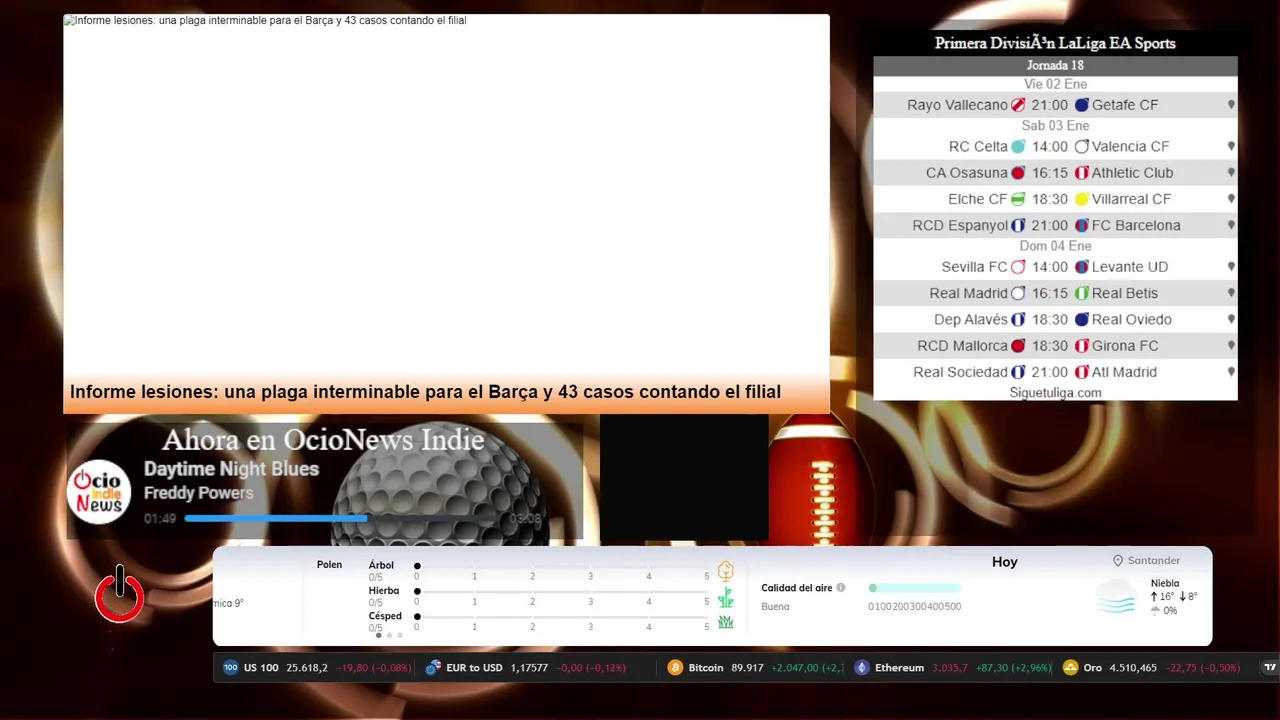1280x720 pixels.
Task: Click the Hierba pollen level slider
Action: pyautogui.click(x=562, y=591)
